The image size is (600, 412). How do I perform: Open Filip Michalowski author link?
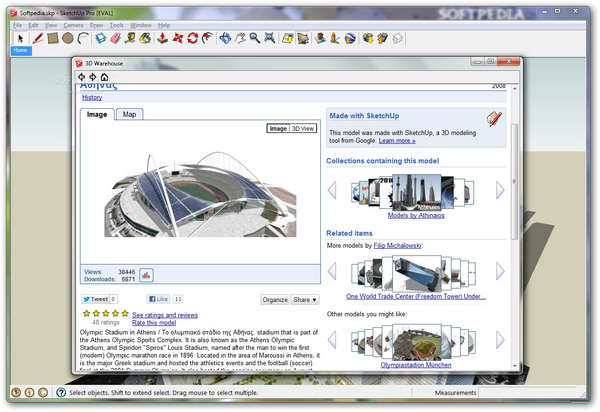pyautogui.click(x=397, y=246)
